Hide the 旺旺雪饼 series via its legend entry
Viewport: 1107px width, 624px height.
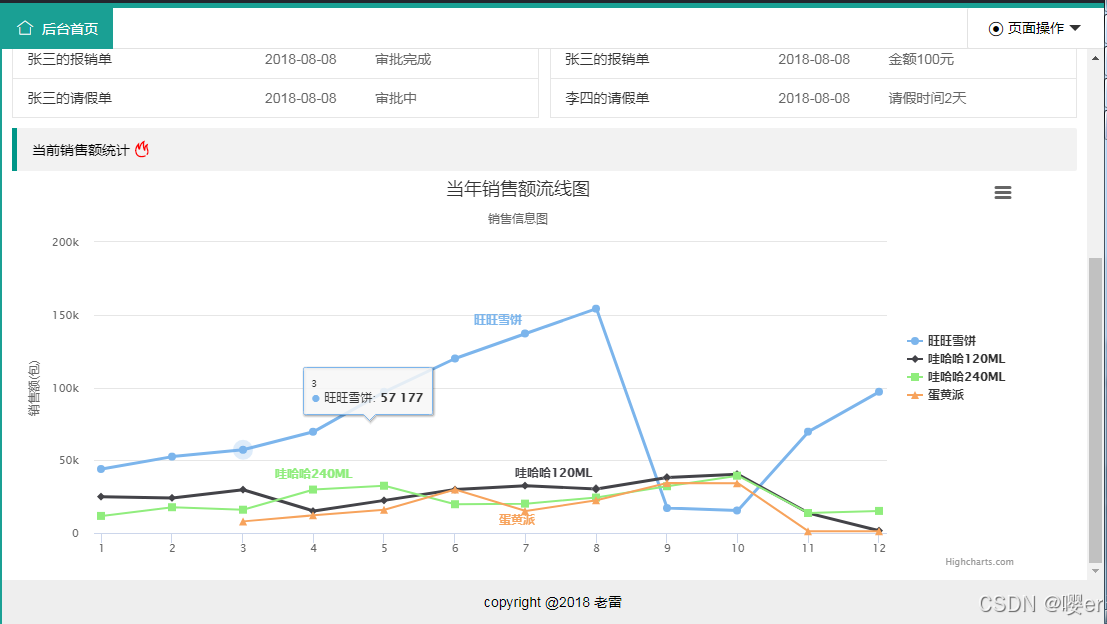point(952,340)
